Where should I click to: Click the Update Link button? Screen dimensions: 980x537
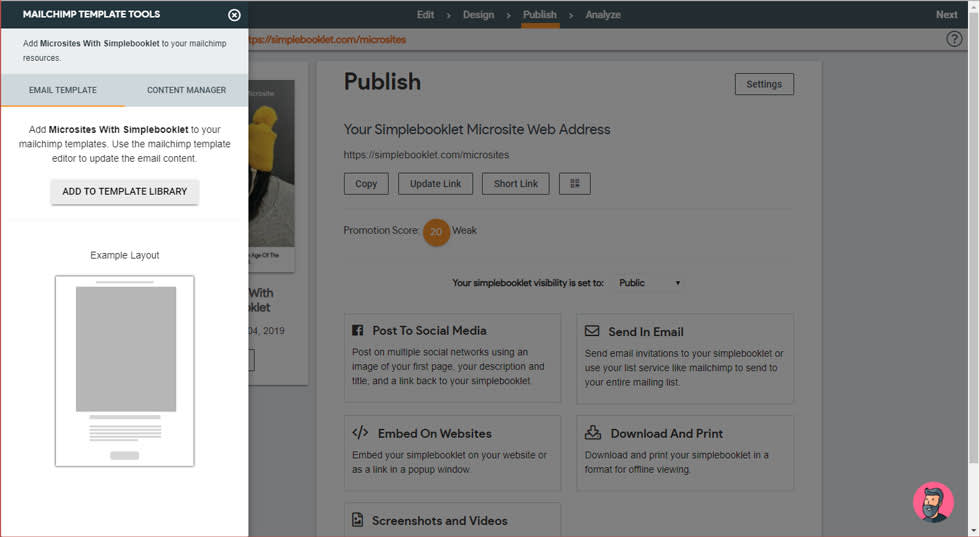coord(435,184)
